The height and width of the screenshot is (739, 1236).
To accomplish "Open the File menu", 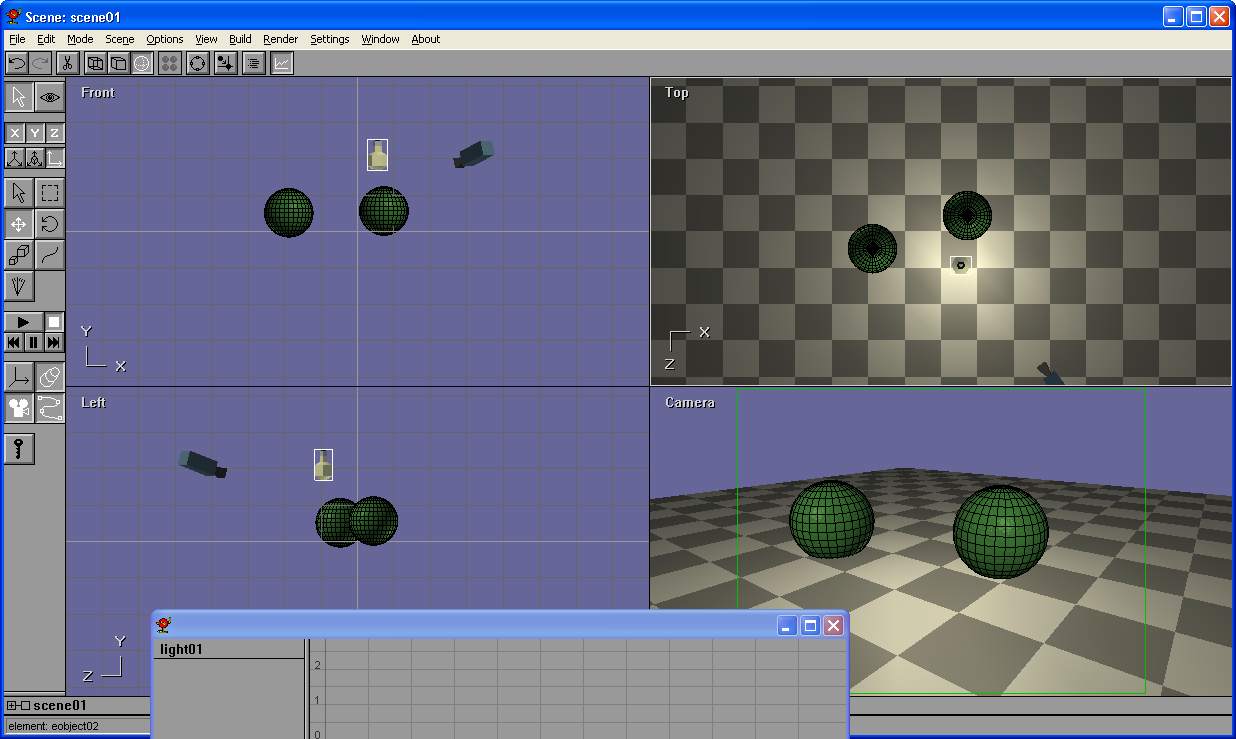I will [x=17, y=39].
